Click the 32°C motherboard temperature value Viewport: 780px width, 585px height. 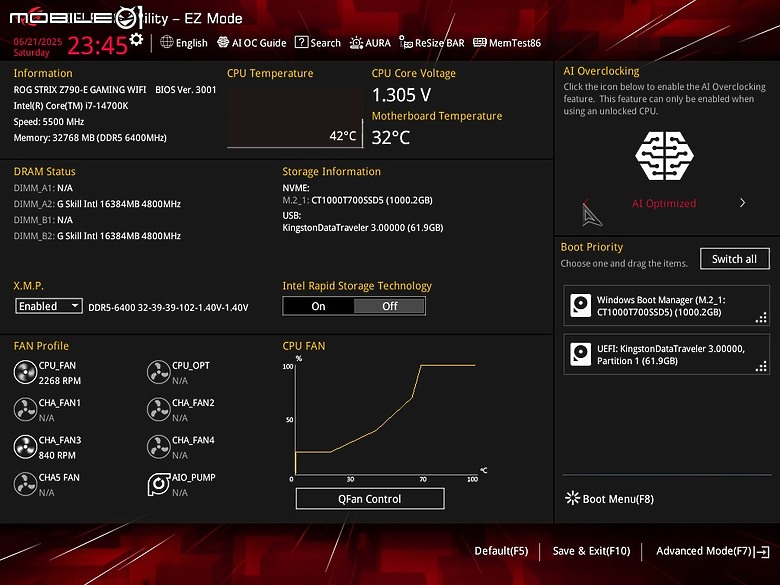tap(390, 137)
